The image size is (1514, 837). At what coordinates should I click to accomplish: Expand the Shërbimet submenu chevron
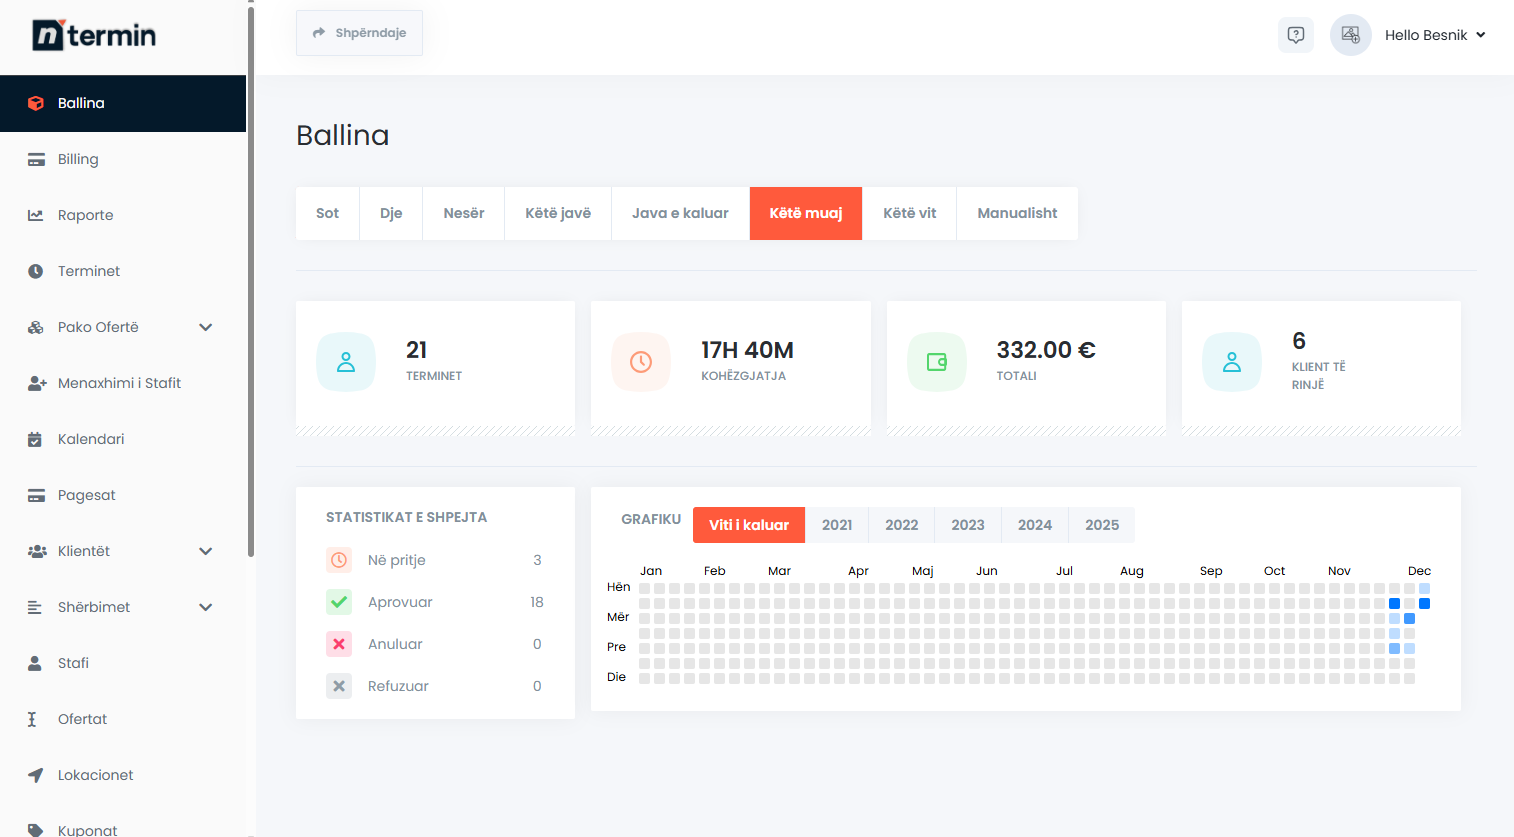pyautogui.click(x=206, y=607)
